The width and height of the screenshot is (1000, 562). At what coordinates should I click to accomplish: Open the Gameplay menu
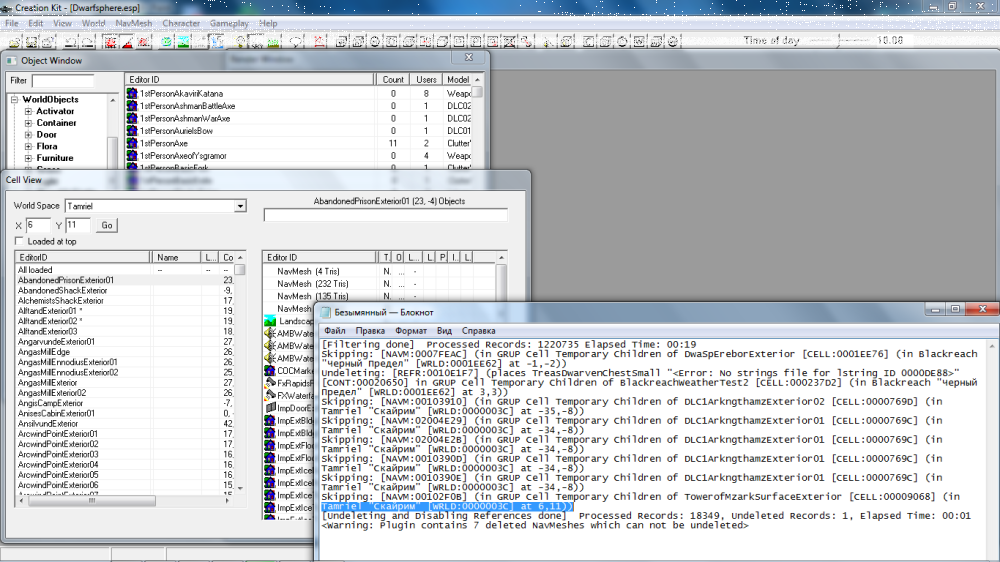[229, 24]
